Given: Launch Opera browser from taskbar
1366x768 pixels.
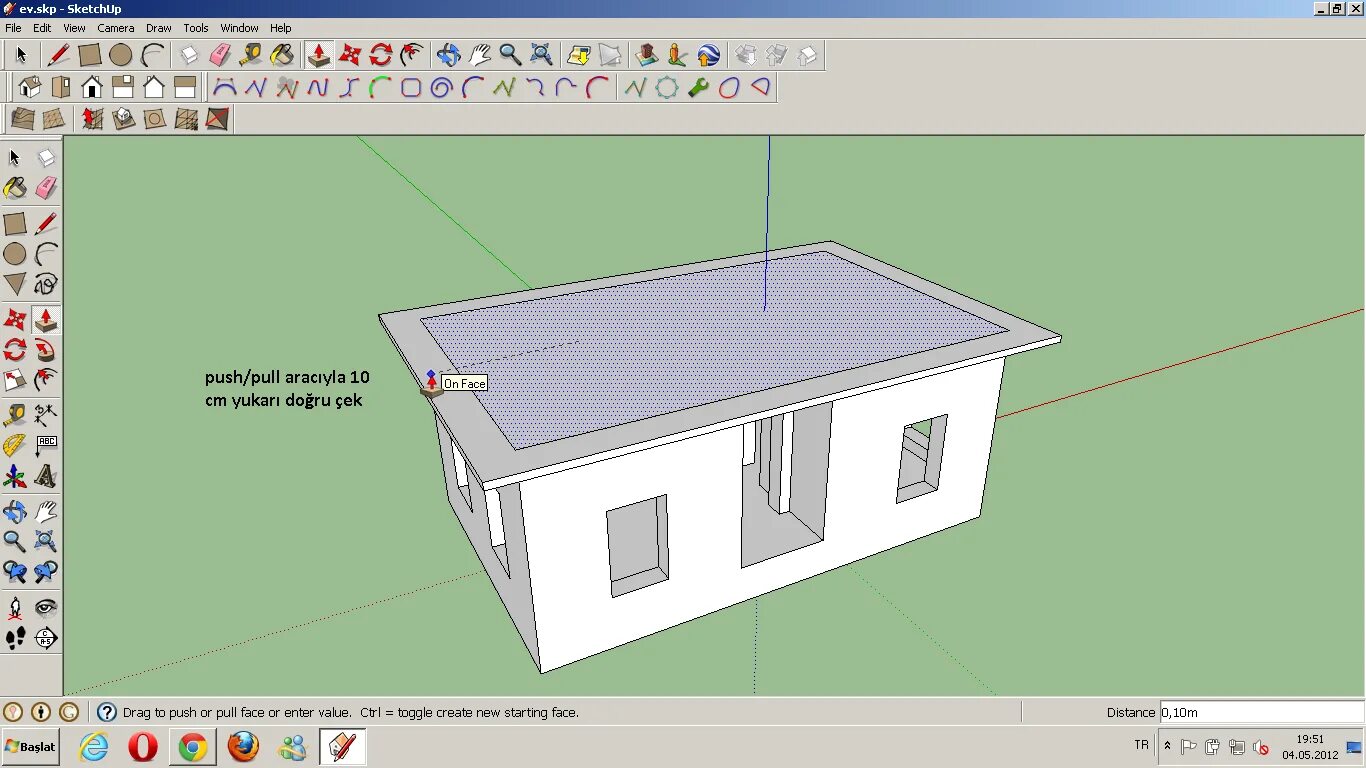Looking at the screenshot, I should 143,747.
